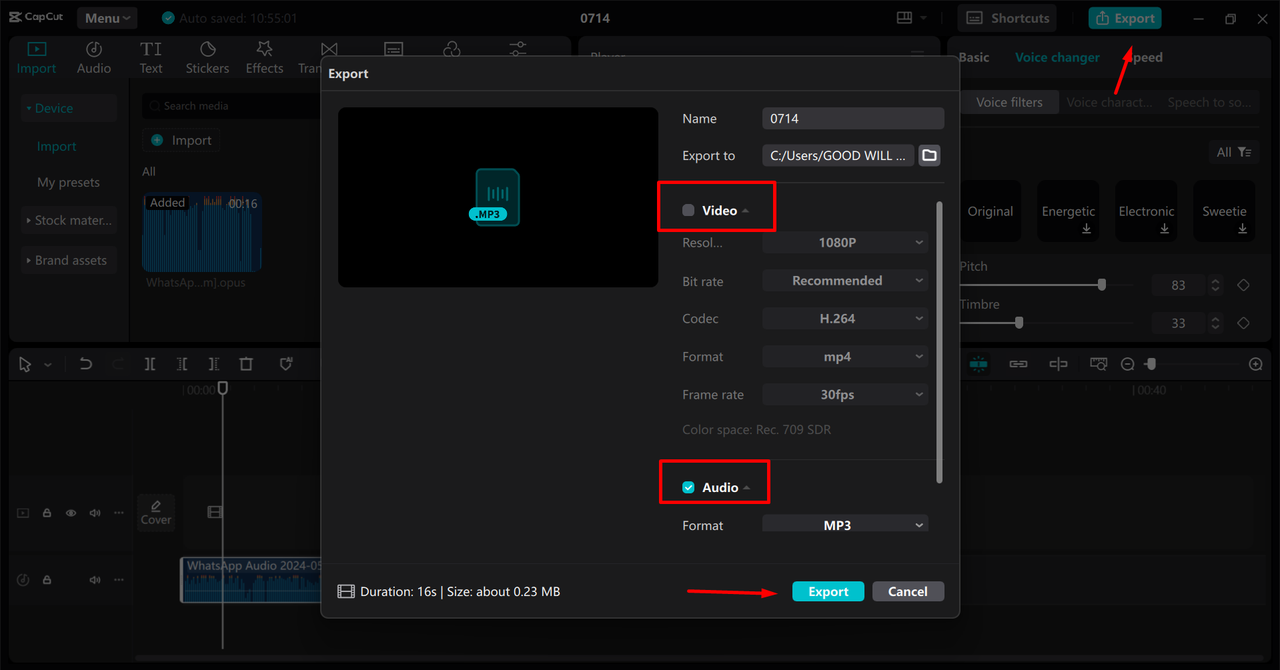Click the Timbre slider handle

(x=1019, y=323)
